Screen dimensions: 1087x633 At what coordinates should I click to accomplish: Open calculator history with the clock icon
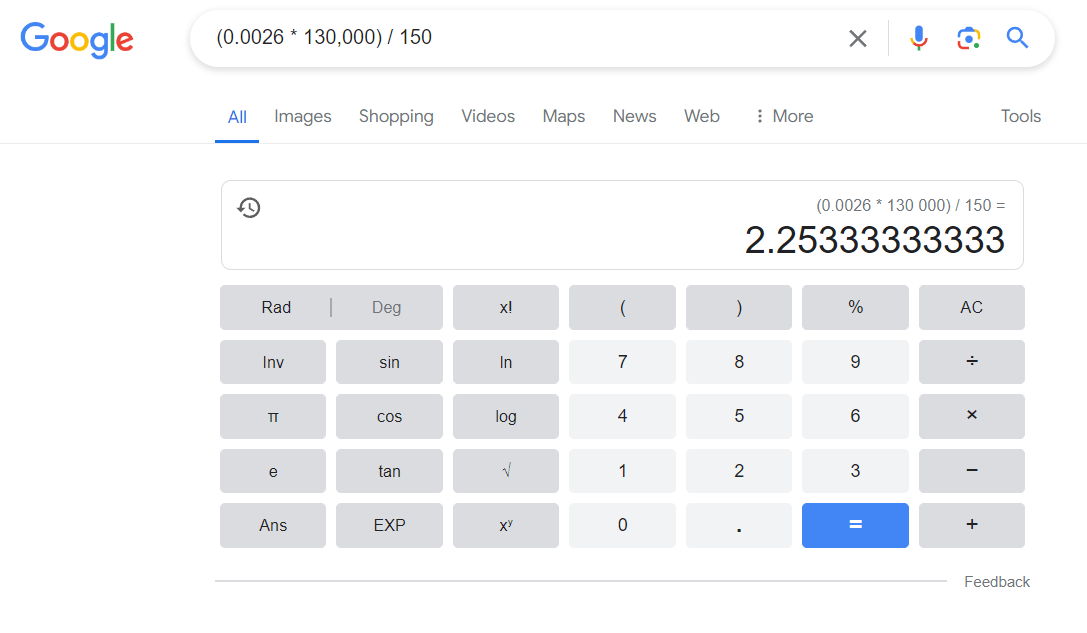click(249, 207)
